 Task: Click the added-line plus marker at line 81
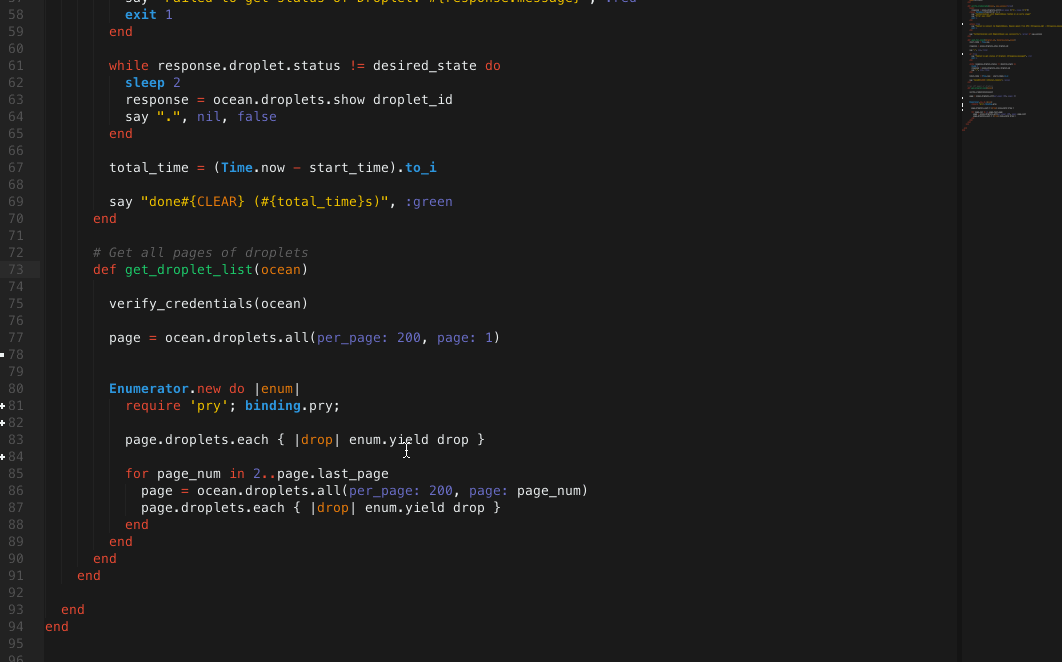[3, 406]
